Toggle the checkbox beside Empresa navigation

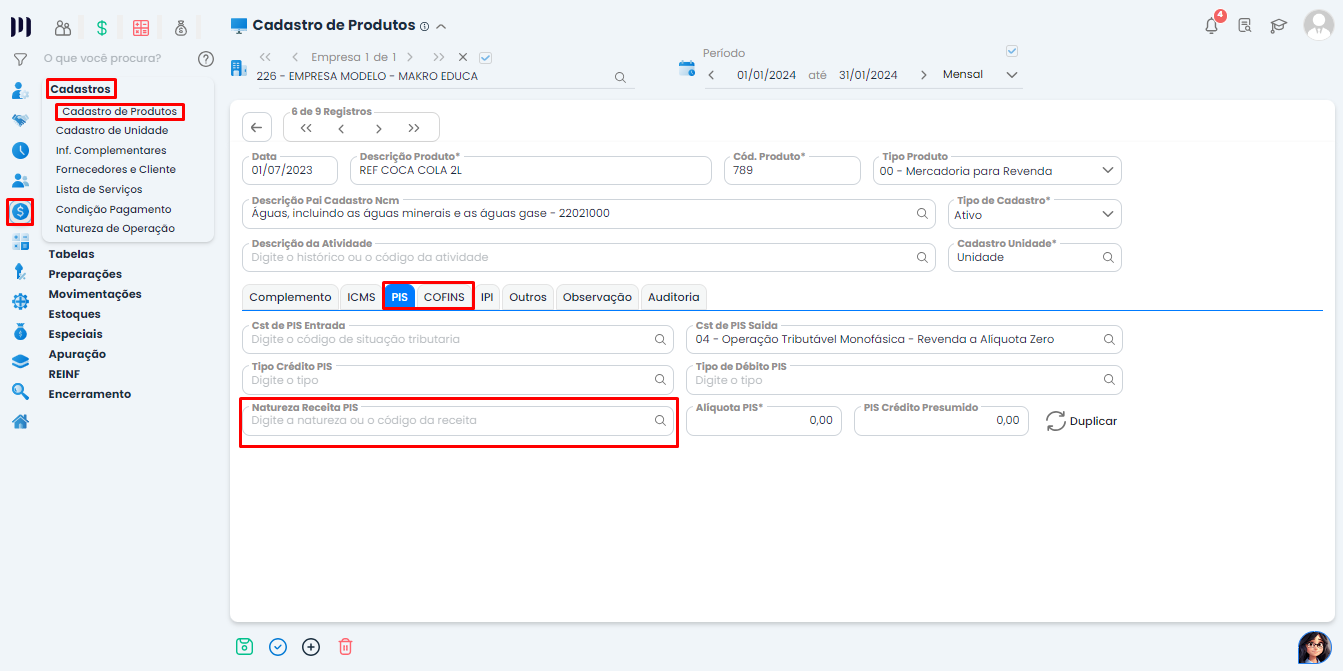tap(486, 58)
